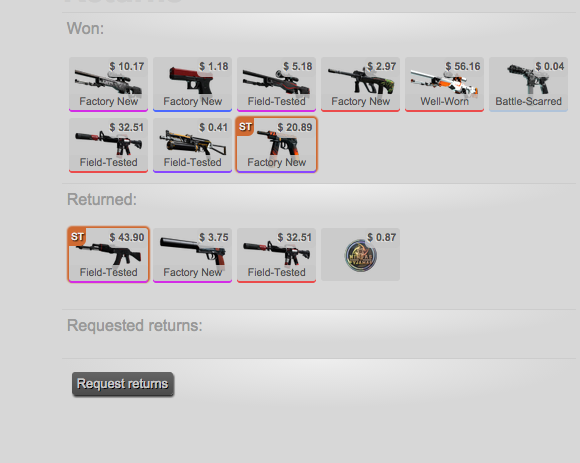Image resolution: width=580 pixels, height=463 pixels.
Task: Click the Request returns button
Action: 123,384
